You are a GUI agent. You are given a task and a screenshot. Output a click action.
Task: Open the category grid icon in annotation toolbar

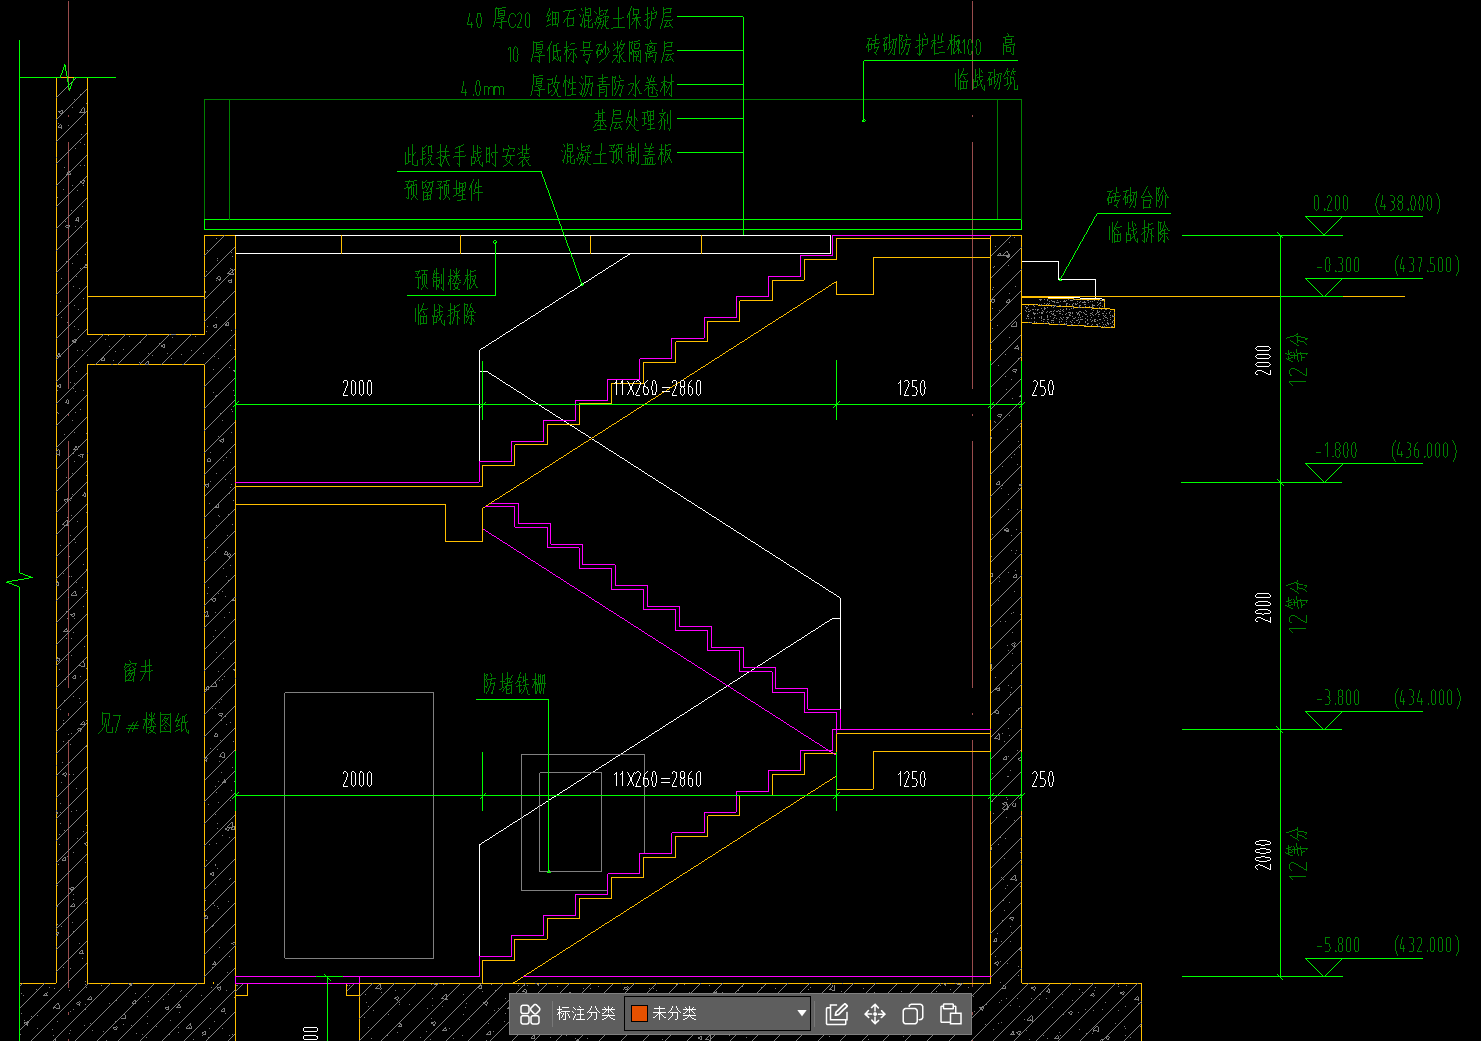click(x=530, y=1014)
